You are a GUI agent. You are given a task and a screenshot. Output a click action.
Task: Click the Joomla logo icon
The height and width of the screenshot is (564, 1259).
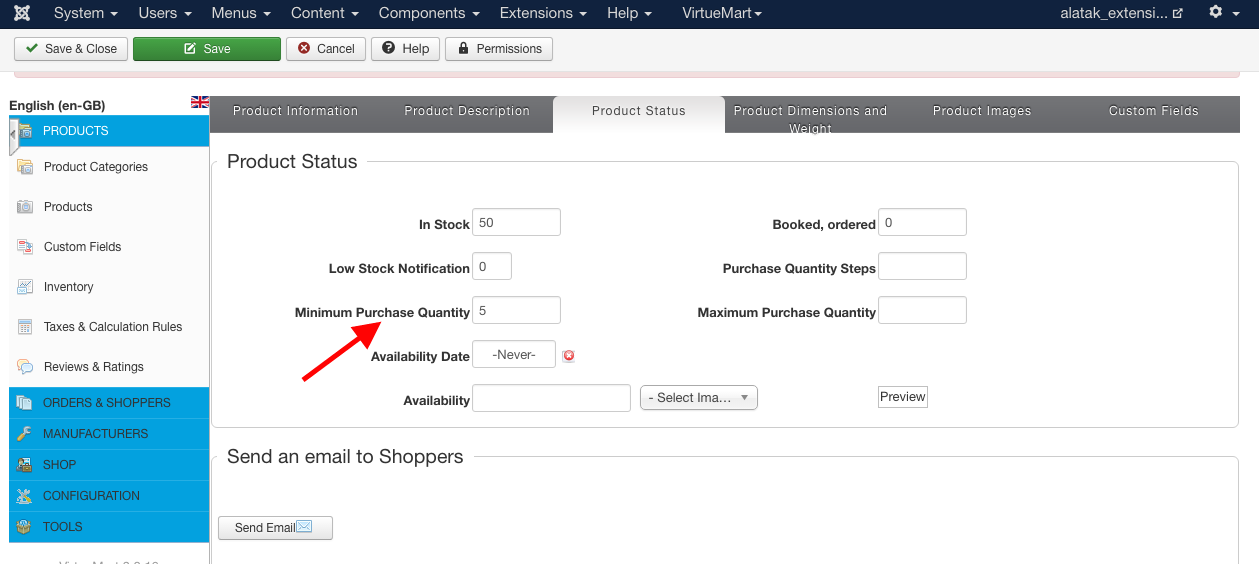22,13
